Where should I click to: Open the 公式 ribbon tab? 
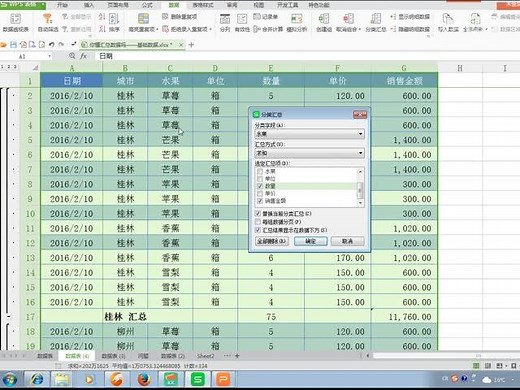click(x=147, y=5)
